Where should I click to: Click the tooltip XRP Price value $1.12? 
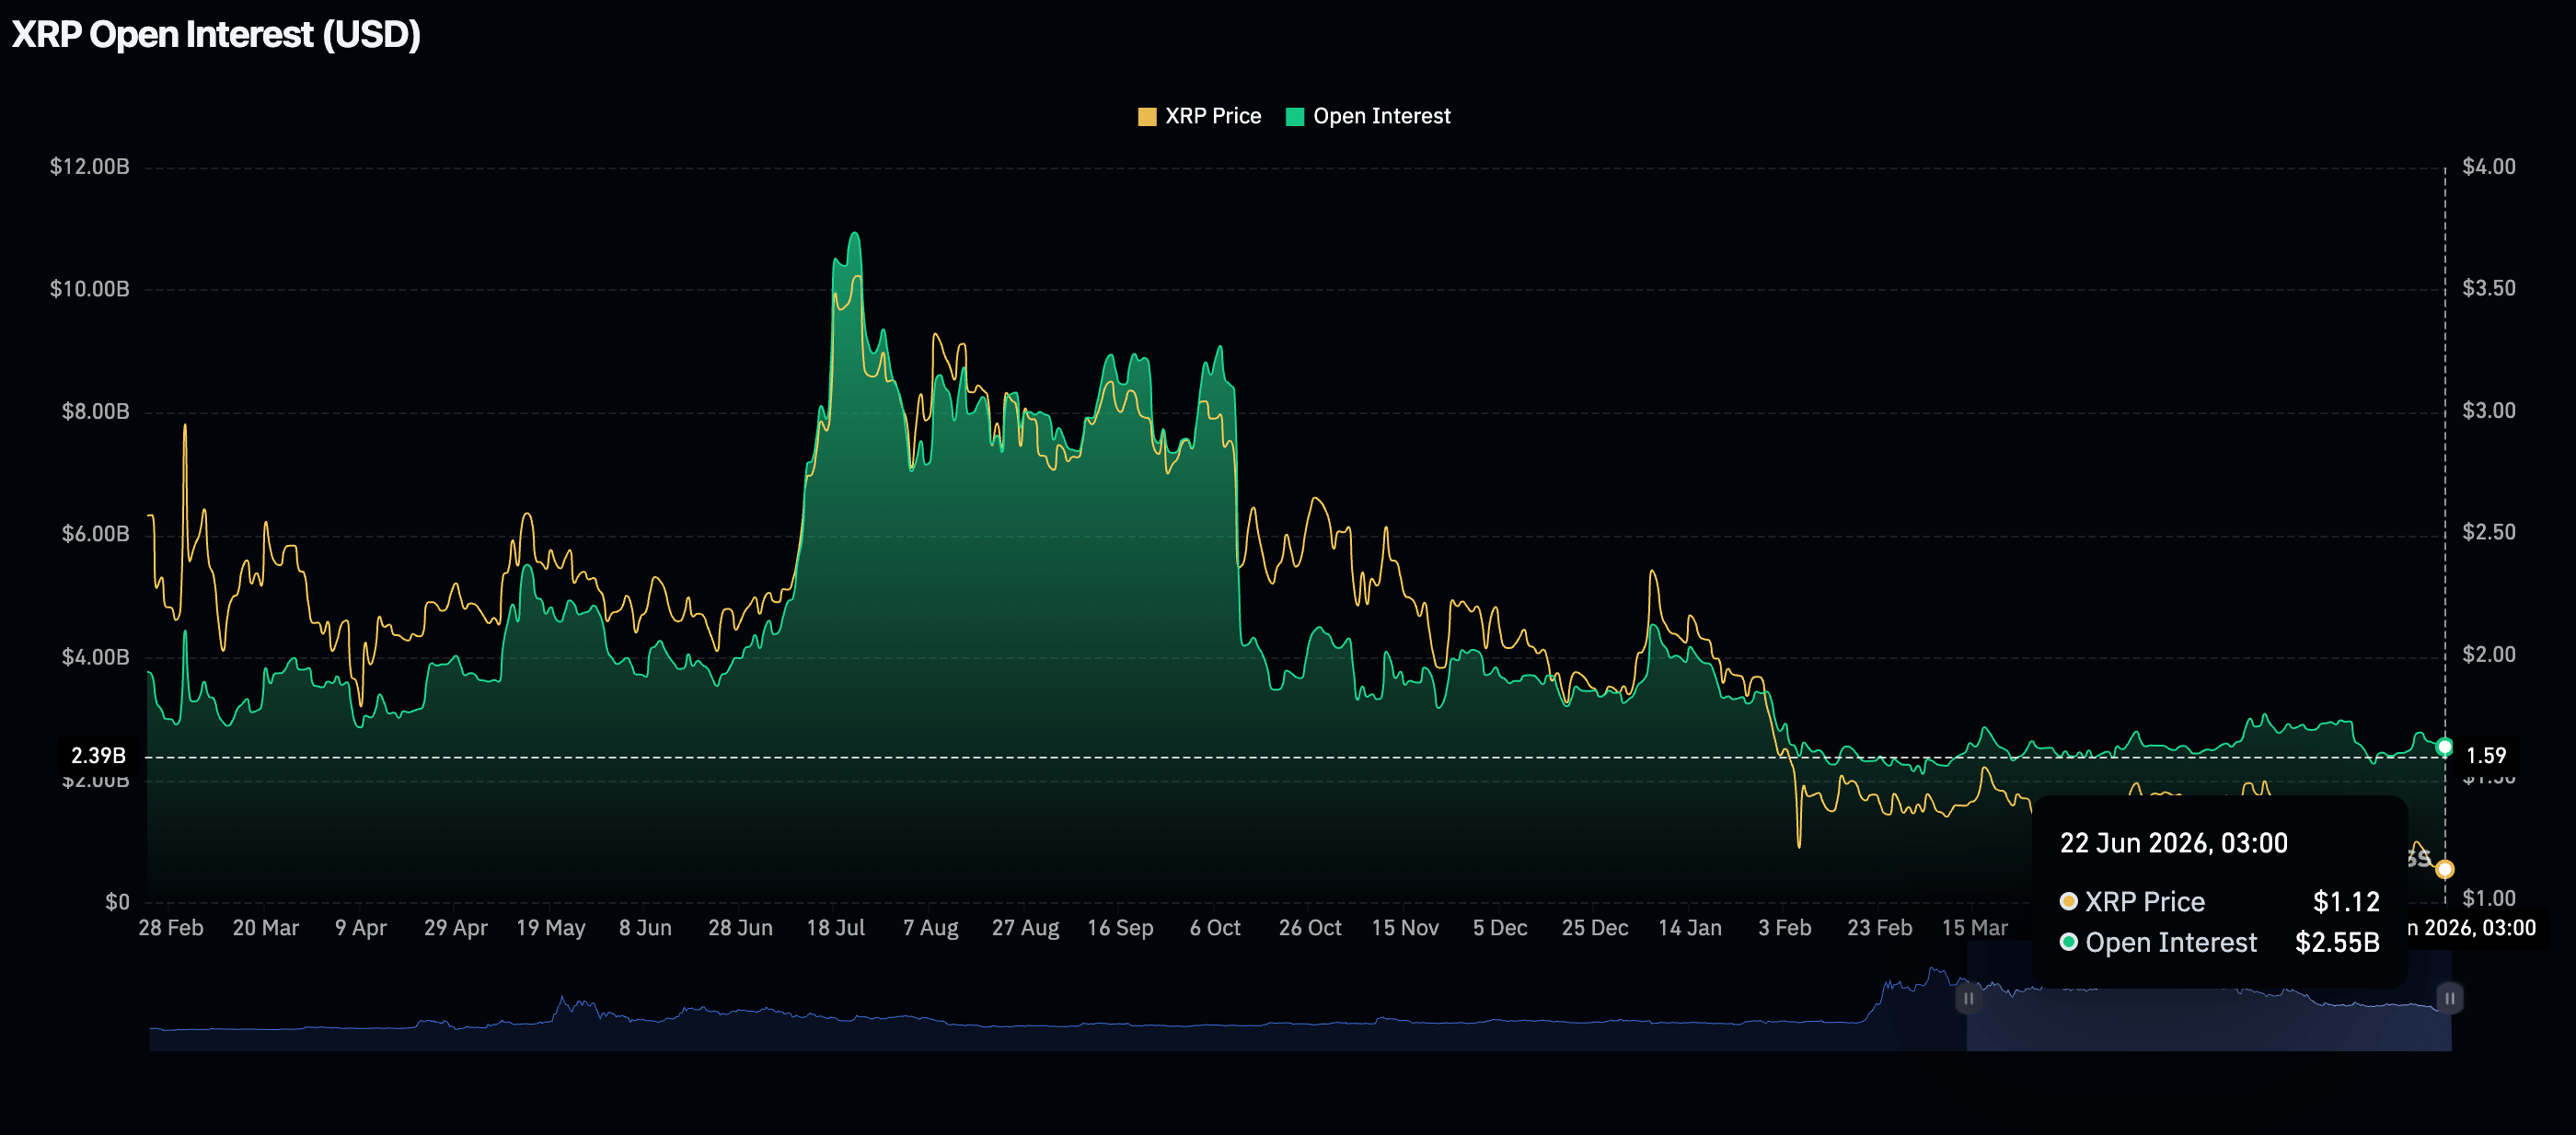click(2346, 902)
